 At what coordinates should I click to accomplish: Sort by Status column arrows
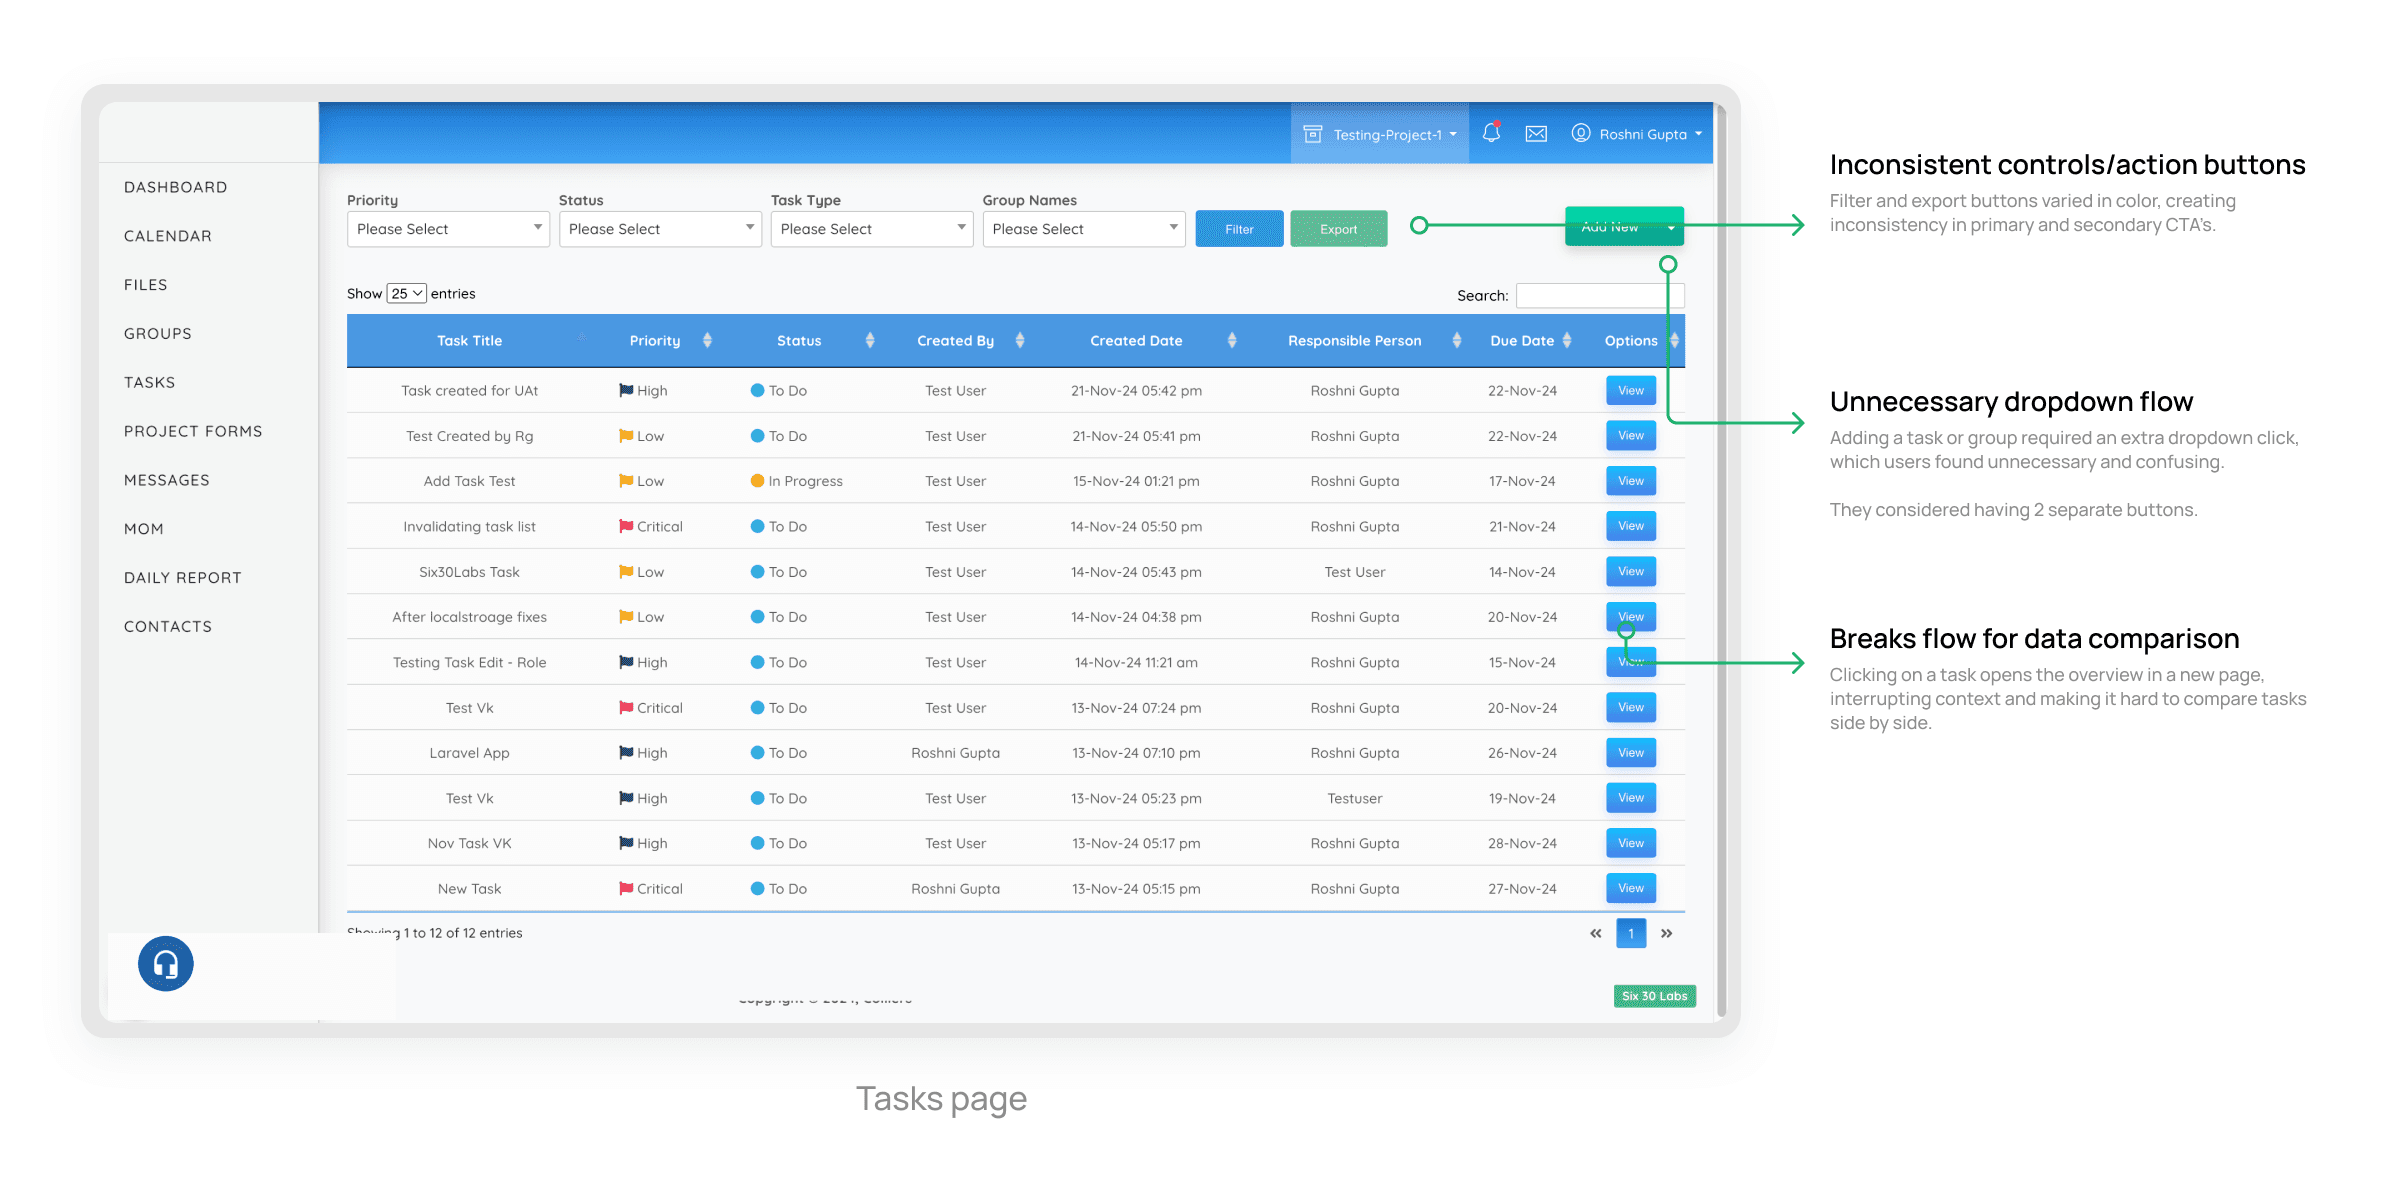point(870,341)
